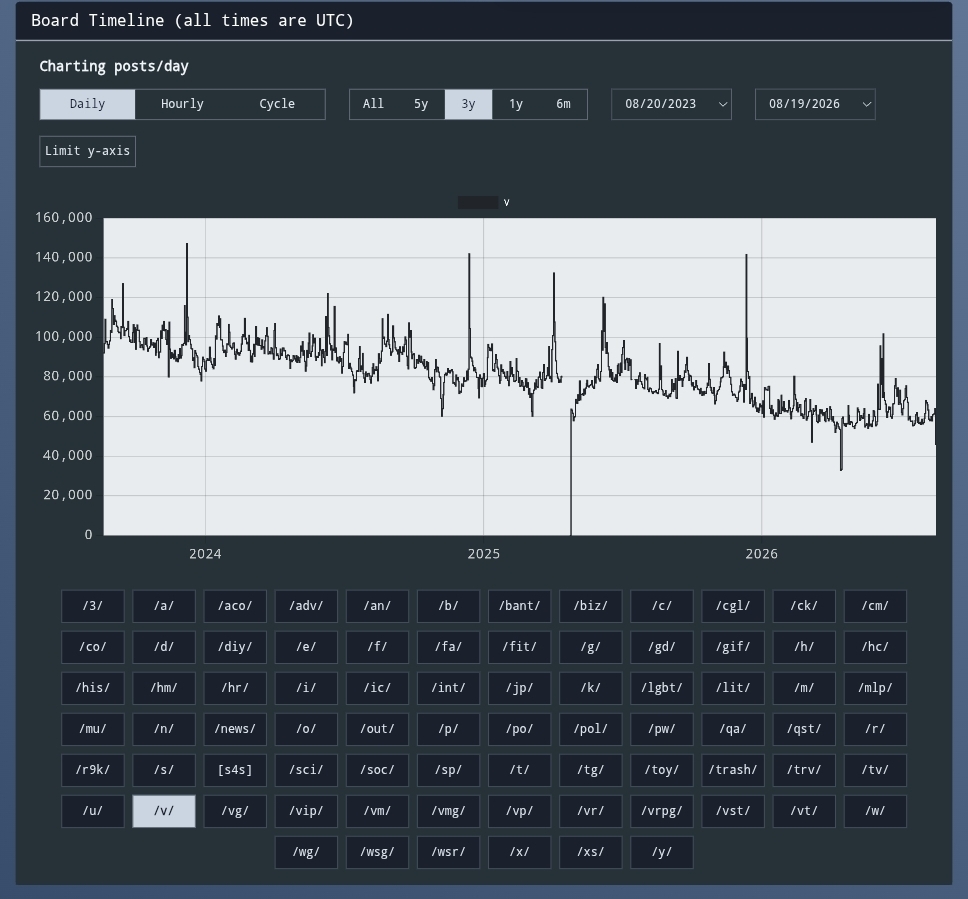Open the /3/ board chart
This screenshot has height=899, width=968.
coord(93,606)
